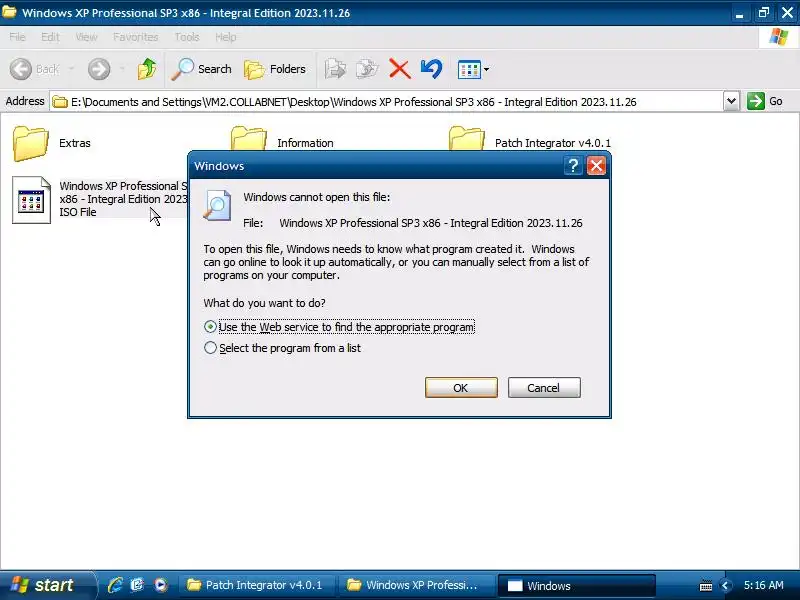800x600 pixels.
Task: Click the folder icon in Address field
Action: [x=60, y=102]
